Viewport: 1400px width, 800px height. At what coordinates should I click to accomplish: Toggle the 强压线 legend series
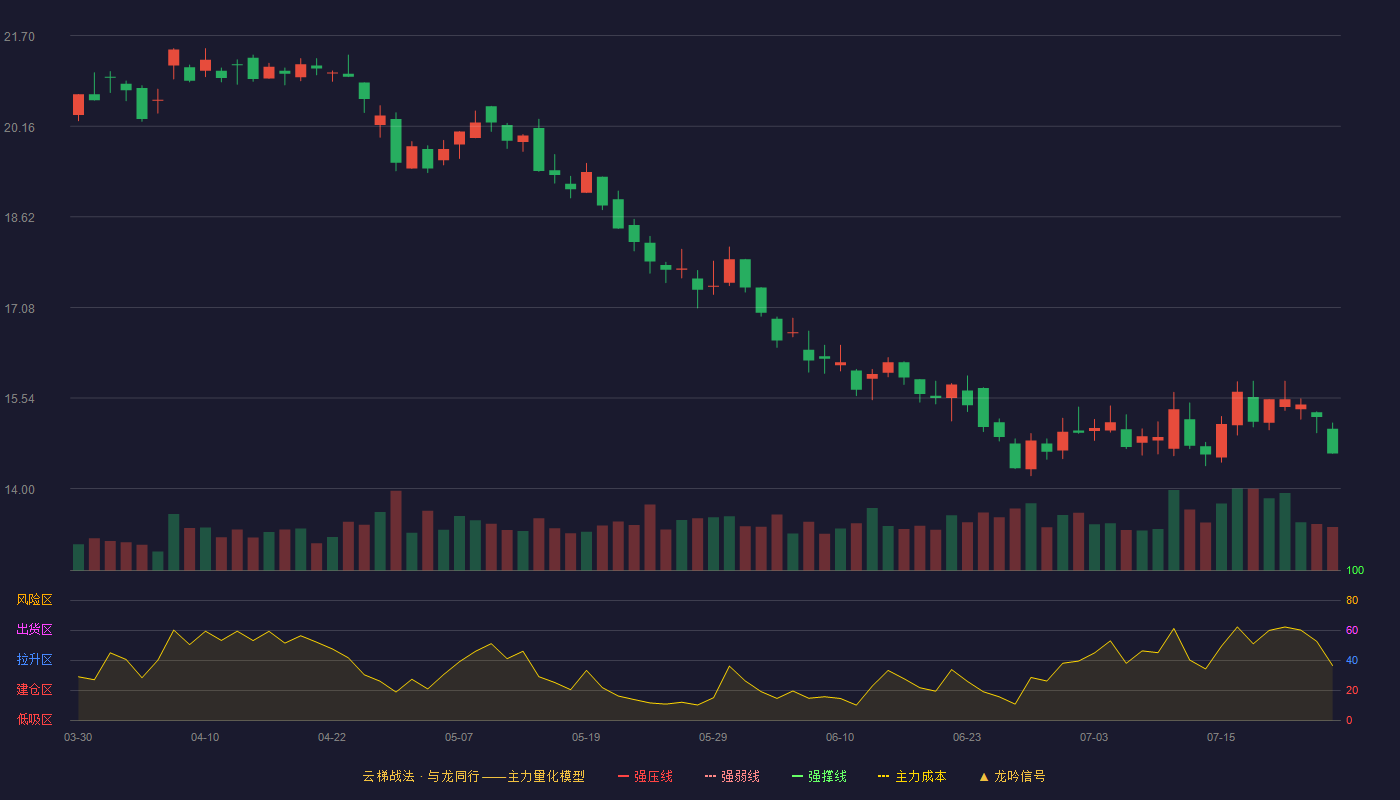(x=645, y=776)
